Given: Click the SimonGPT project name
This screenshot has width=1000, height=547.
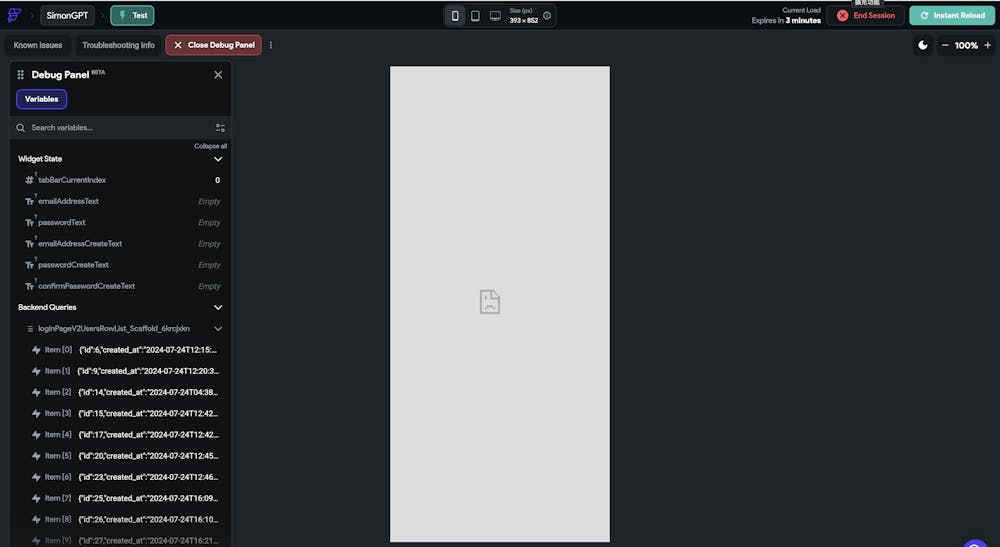Looking at the screenshot, I should 67,15.
